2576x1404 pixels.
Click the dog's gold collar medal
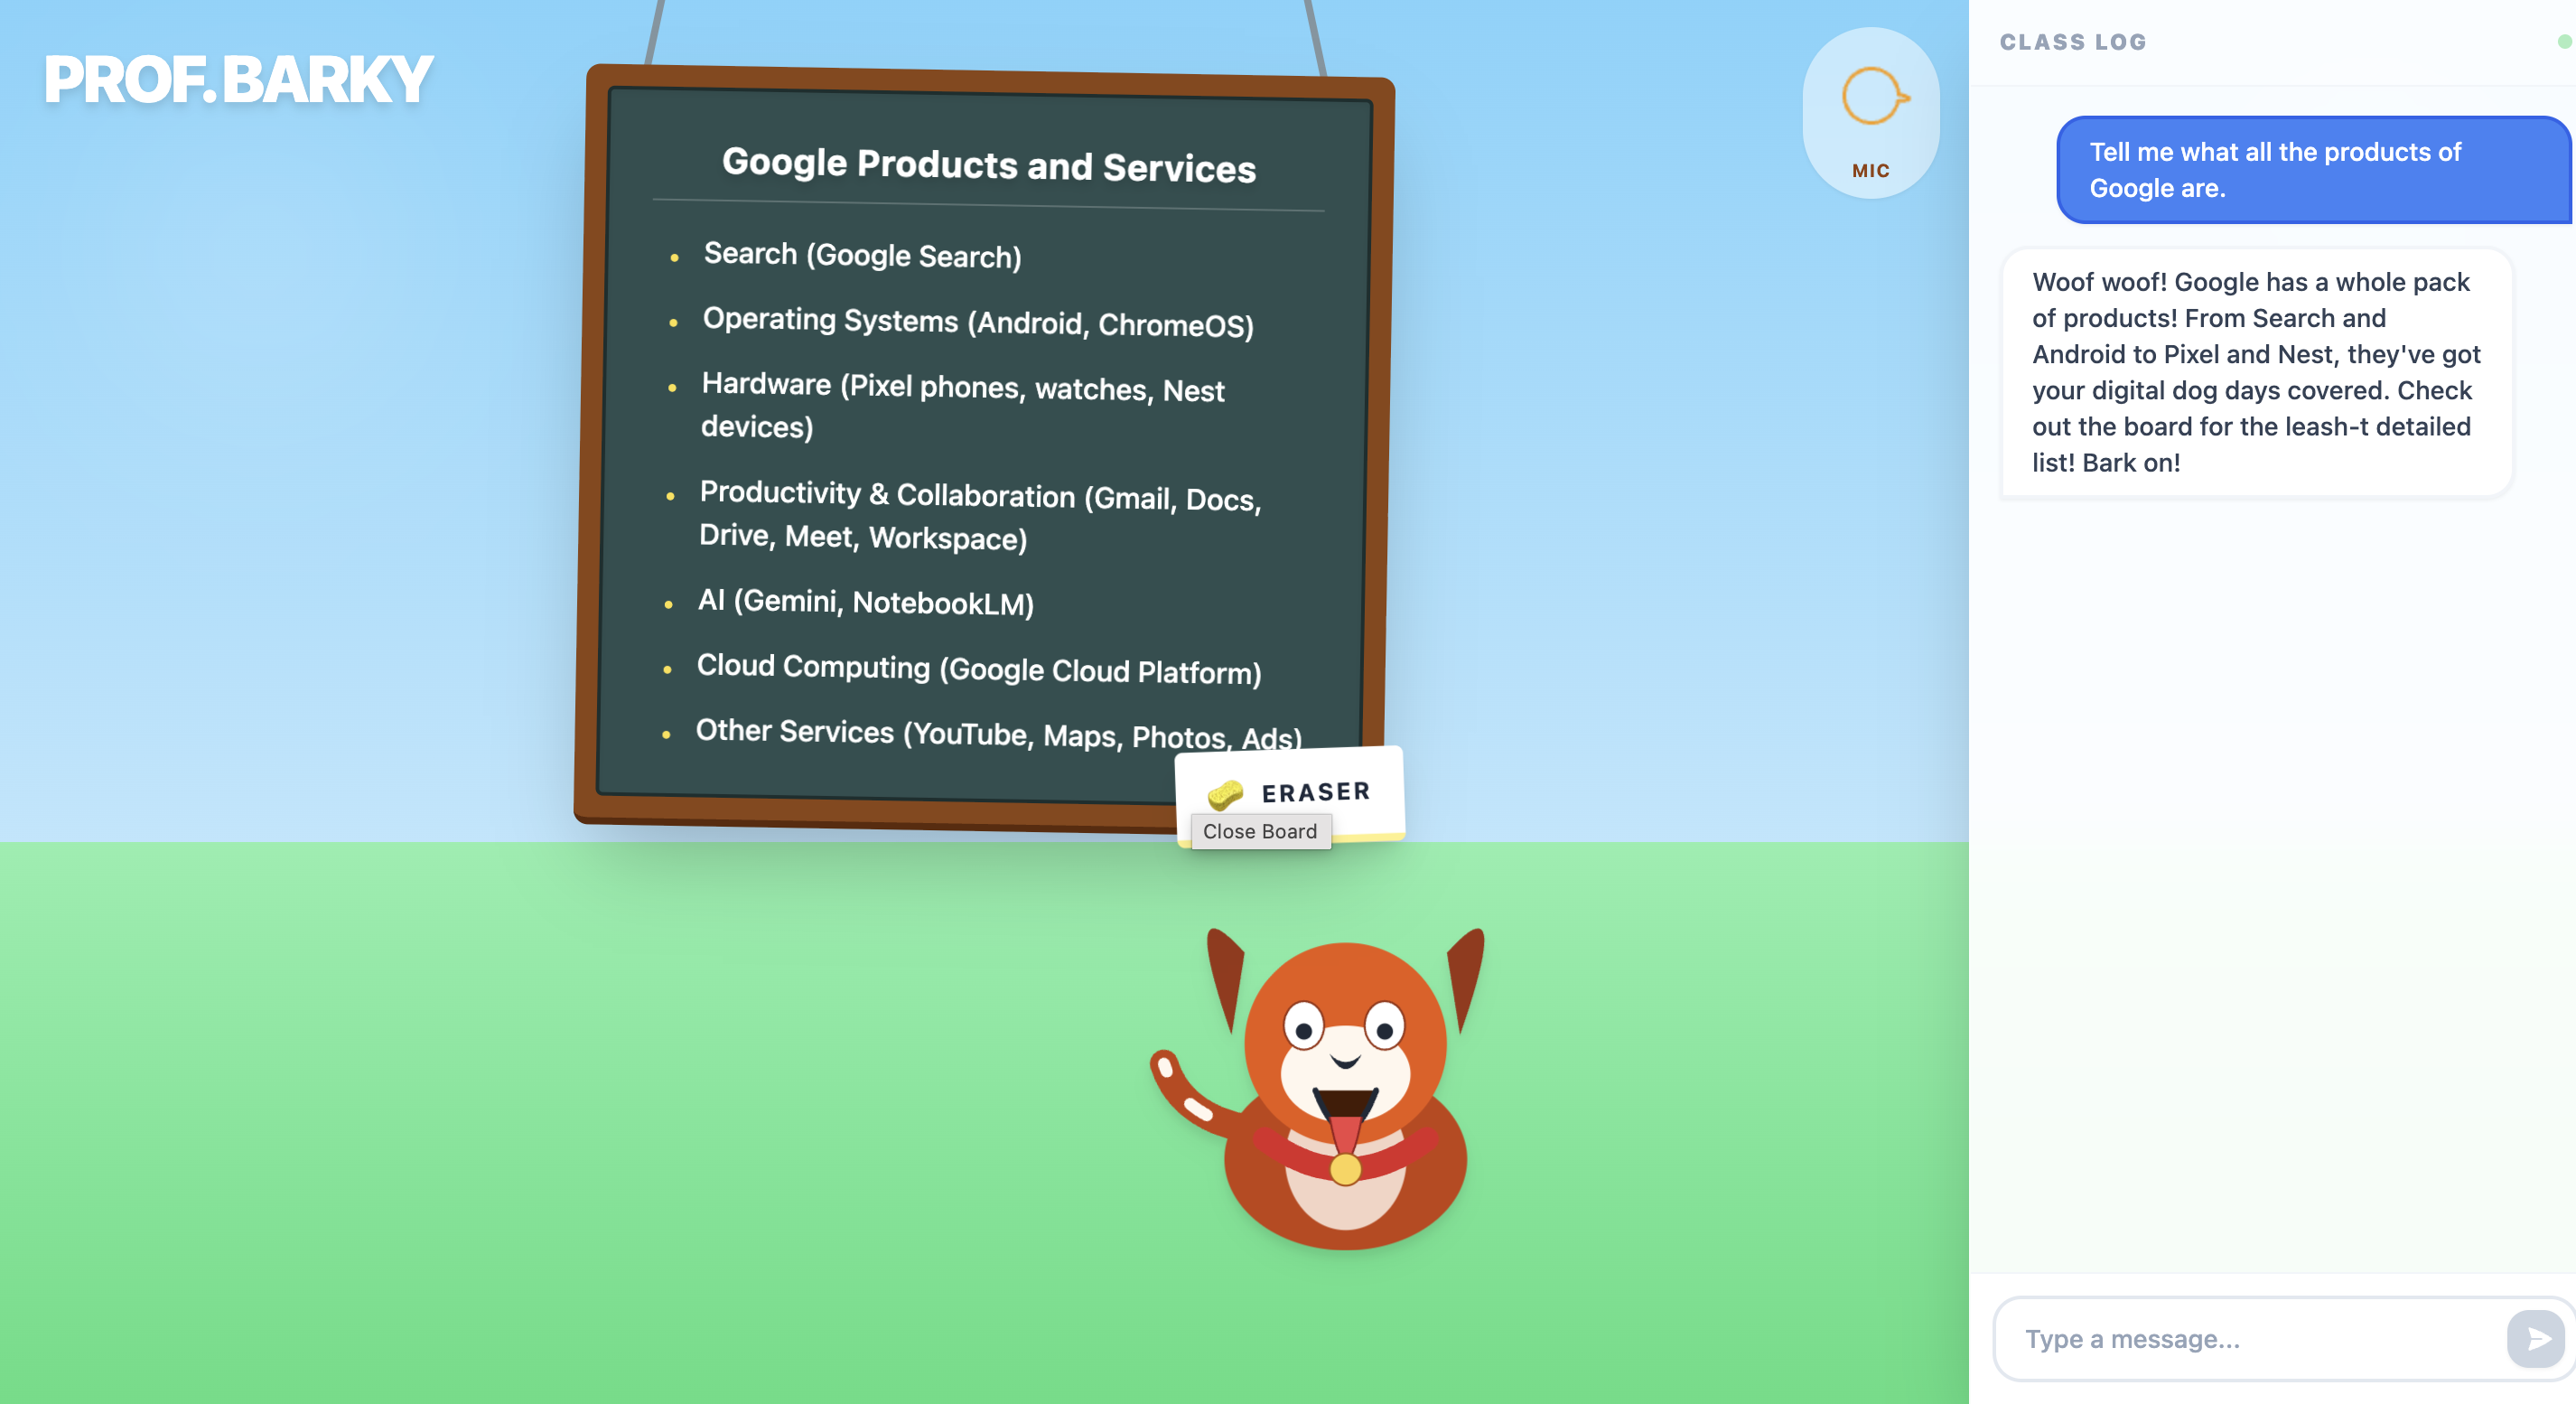[x=1345, y=1169]
